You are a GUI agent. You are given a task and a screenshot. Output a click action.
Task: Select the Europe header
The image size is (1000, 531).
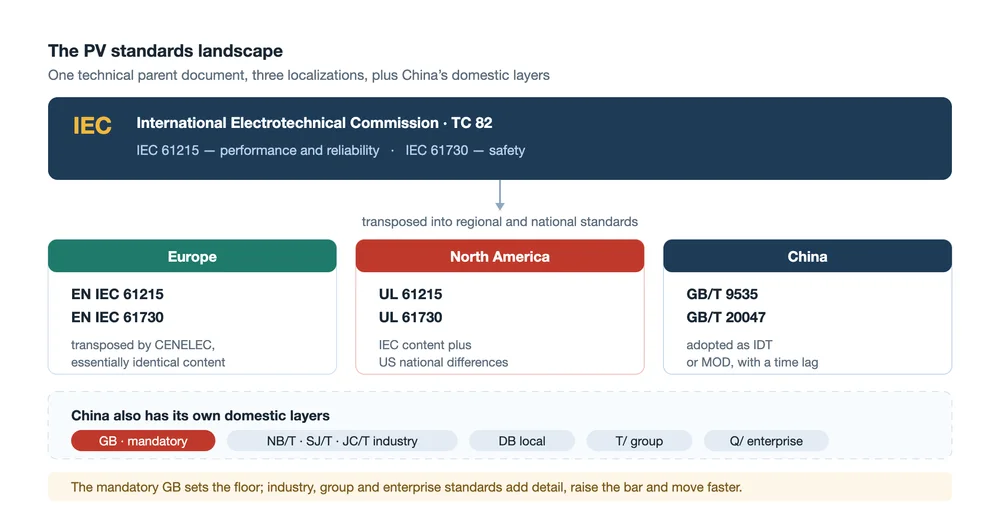192,256
